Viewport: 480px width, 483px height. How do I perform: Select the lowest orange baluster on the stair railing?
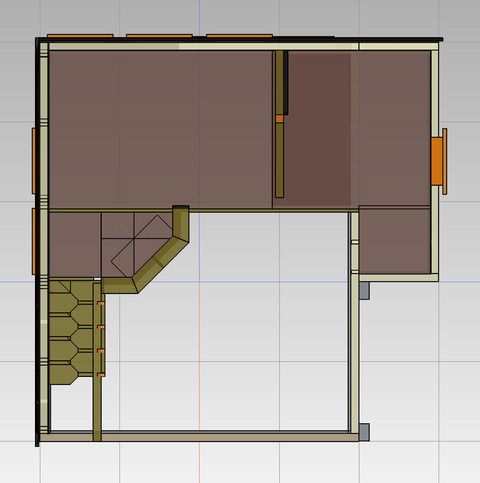(x=101, y=375)
